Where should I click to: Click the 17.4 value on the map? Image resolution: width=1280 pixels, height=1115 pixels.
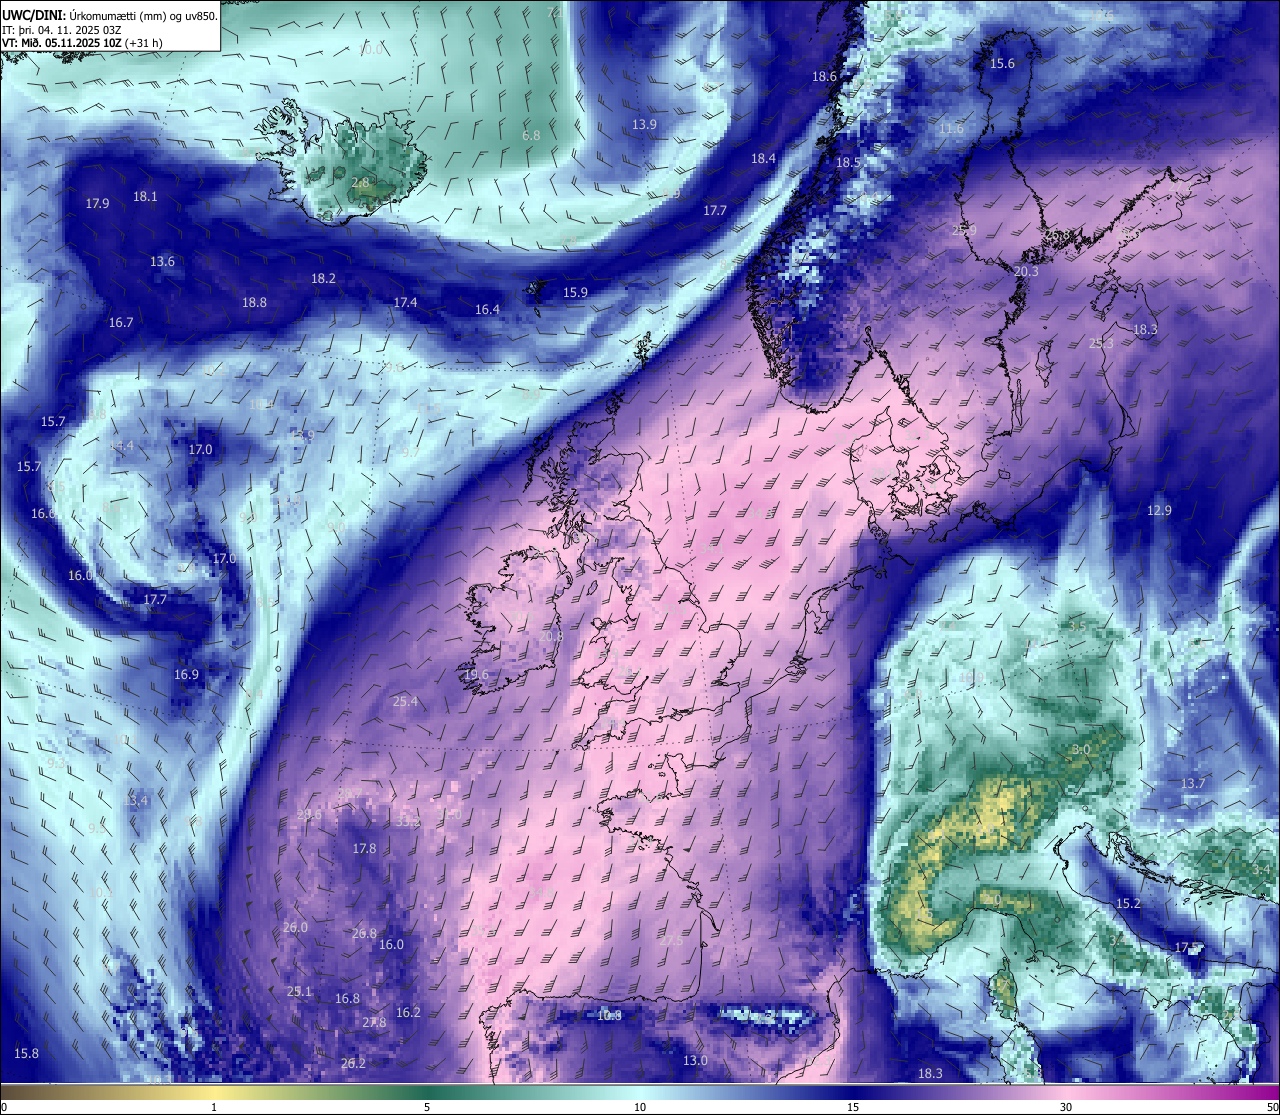(x=405, y=303)
